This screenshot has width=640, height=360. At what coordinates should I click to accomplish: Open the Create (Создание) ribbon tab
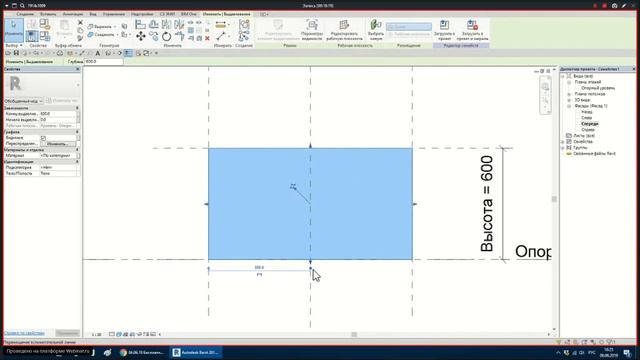25,14
